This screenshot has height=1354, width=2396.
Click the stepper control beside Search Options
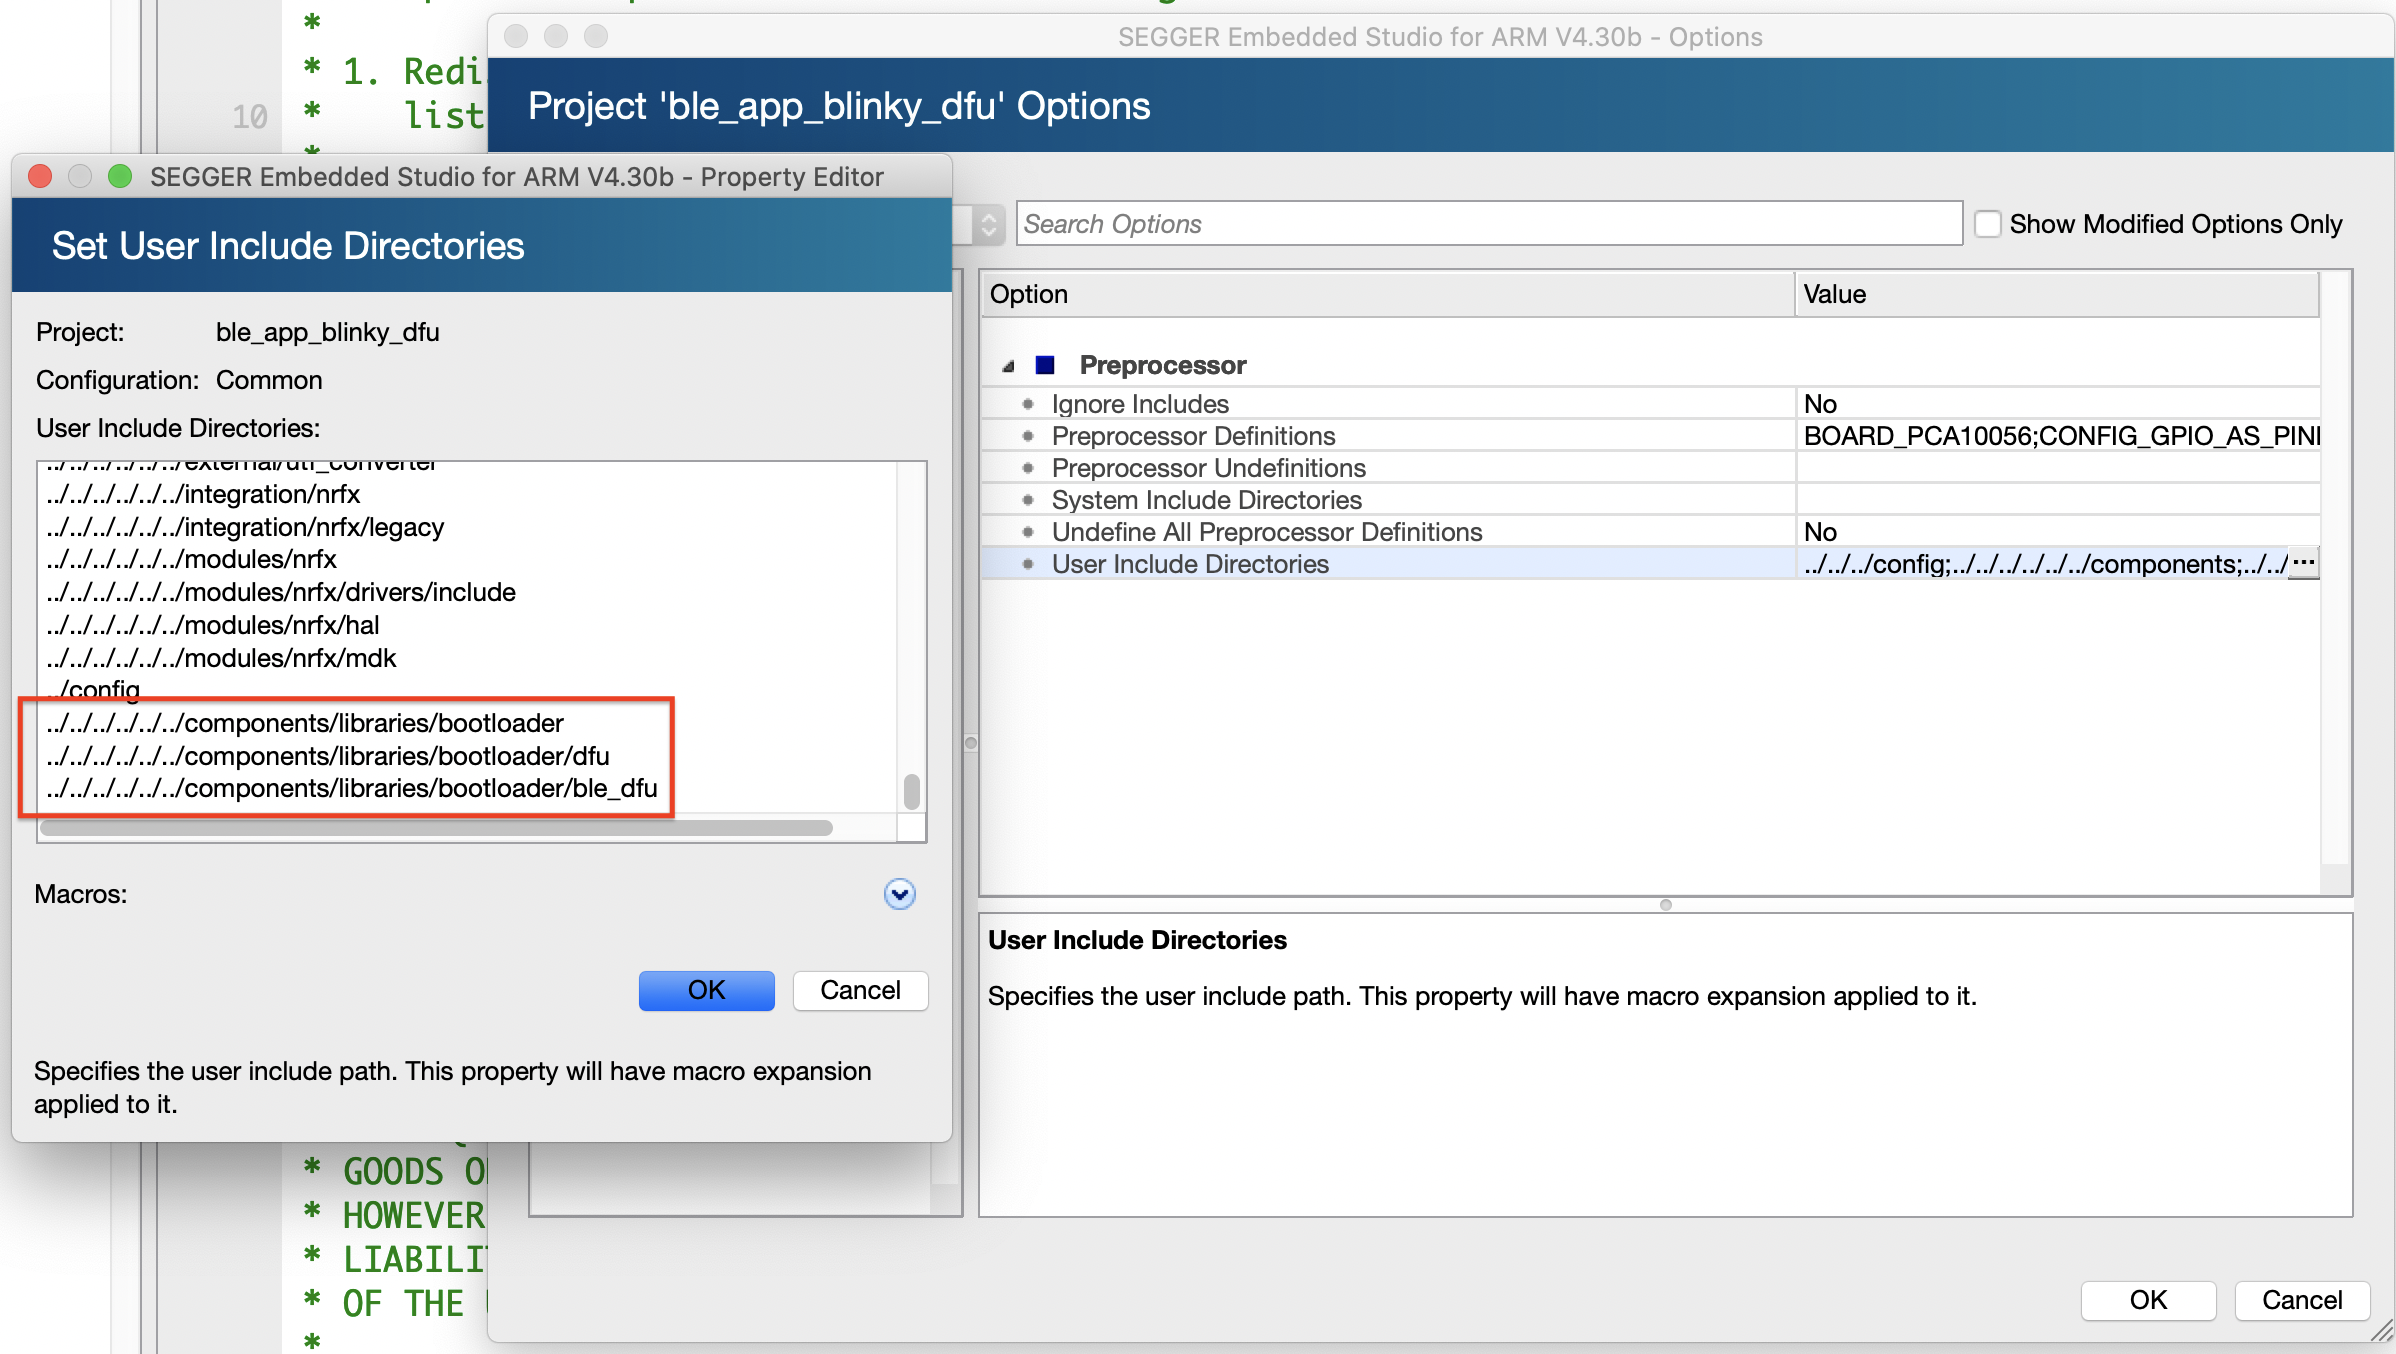click(x=988, y=224)
